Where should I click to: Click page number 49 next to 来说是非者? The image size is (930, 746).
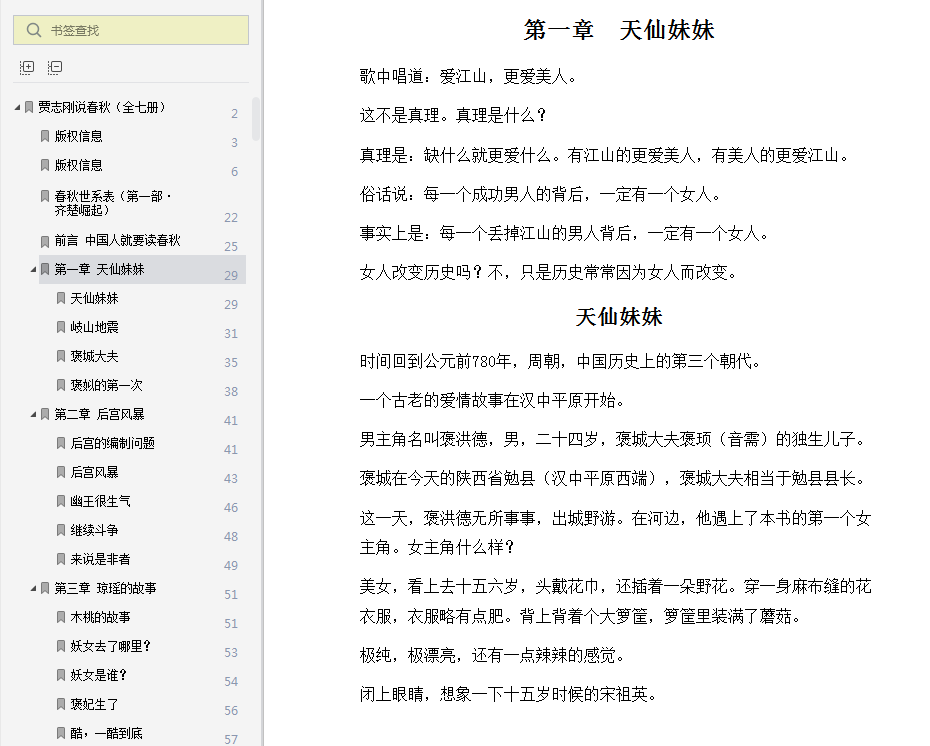coord(231,566)
